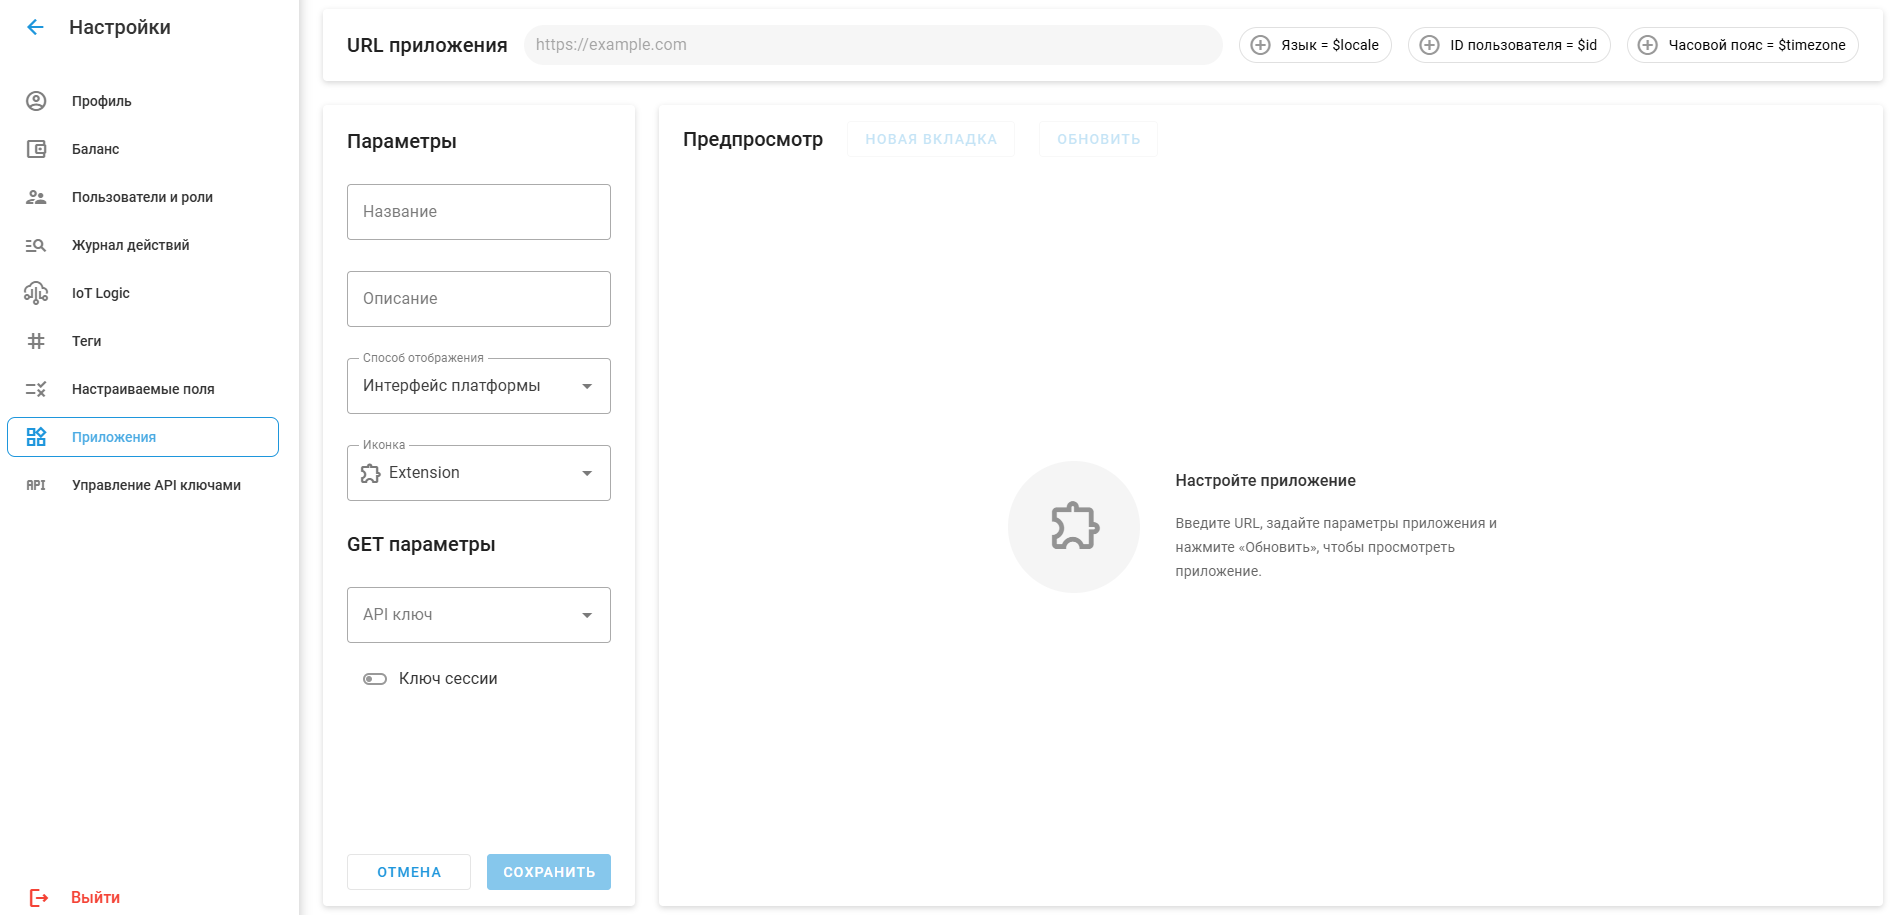Toggle the Ключ сессии switch
The image size is (1890, 915).
coord(375,679)
